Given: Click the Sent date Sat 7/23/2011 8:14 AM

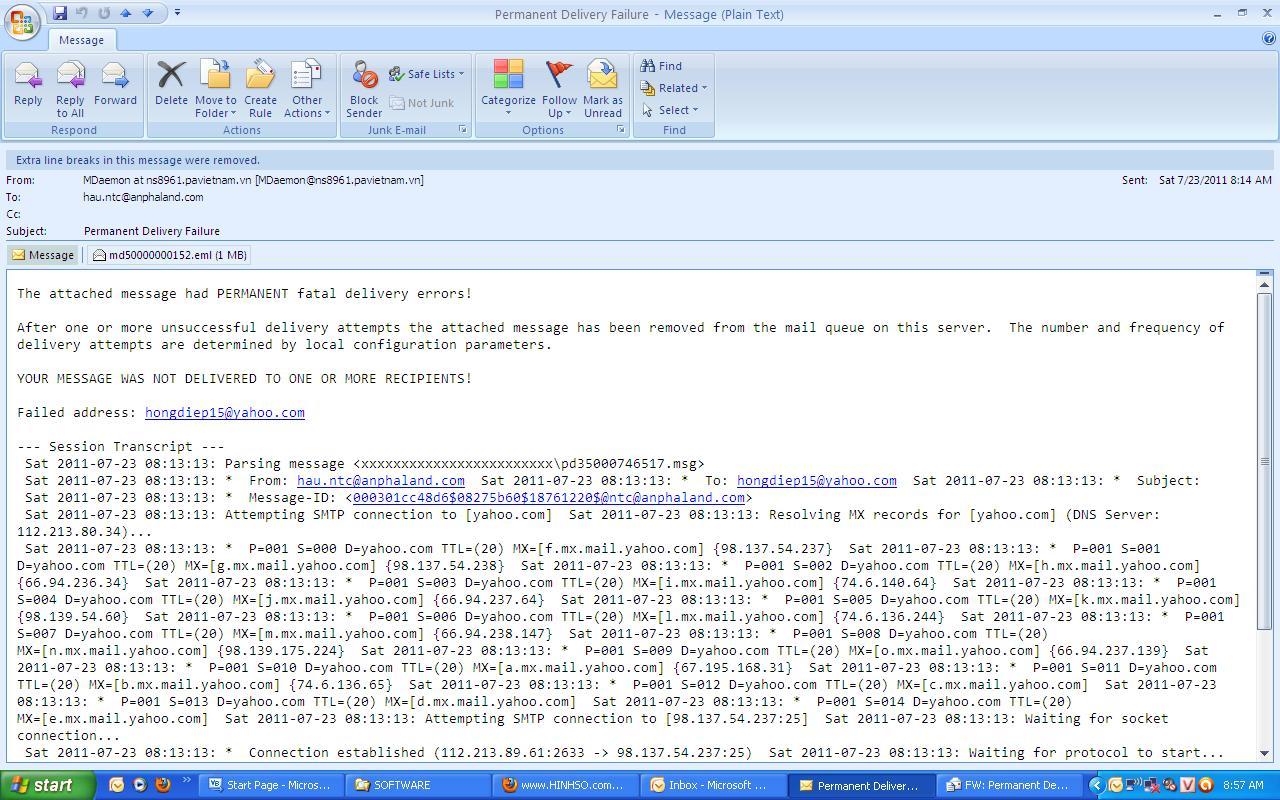Looking at the screenshot, I should tap(1215, 180).
